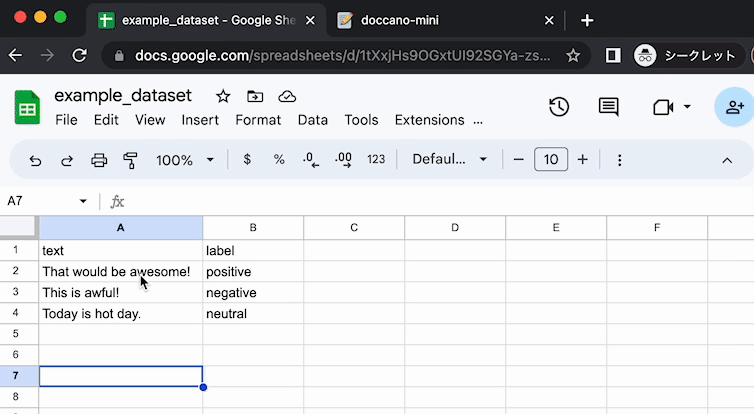The height and width of the screenshot is (414, 754).
Task: Open the Format menu
Action: (x=258, y=120)
